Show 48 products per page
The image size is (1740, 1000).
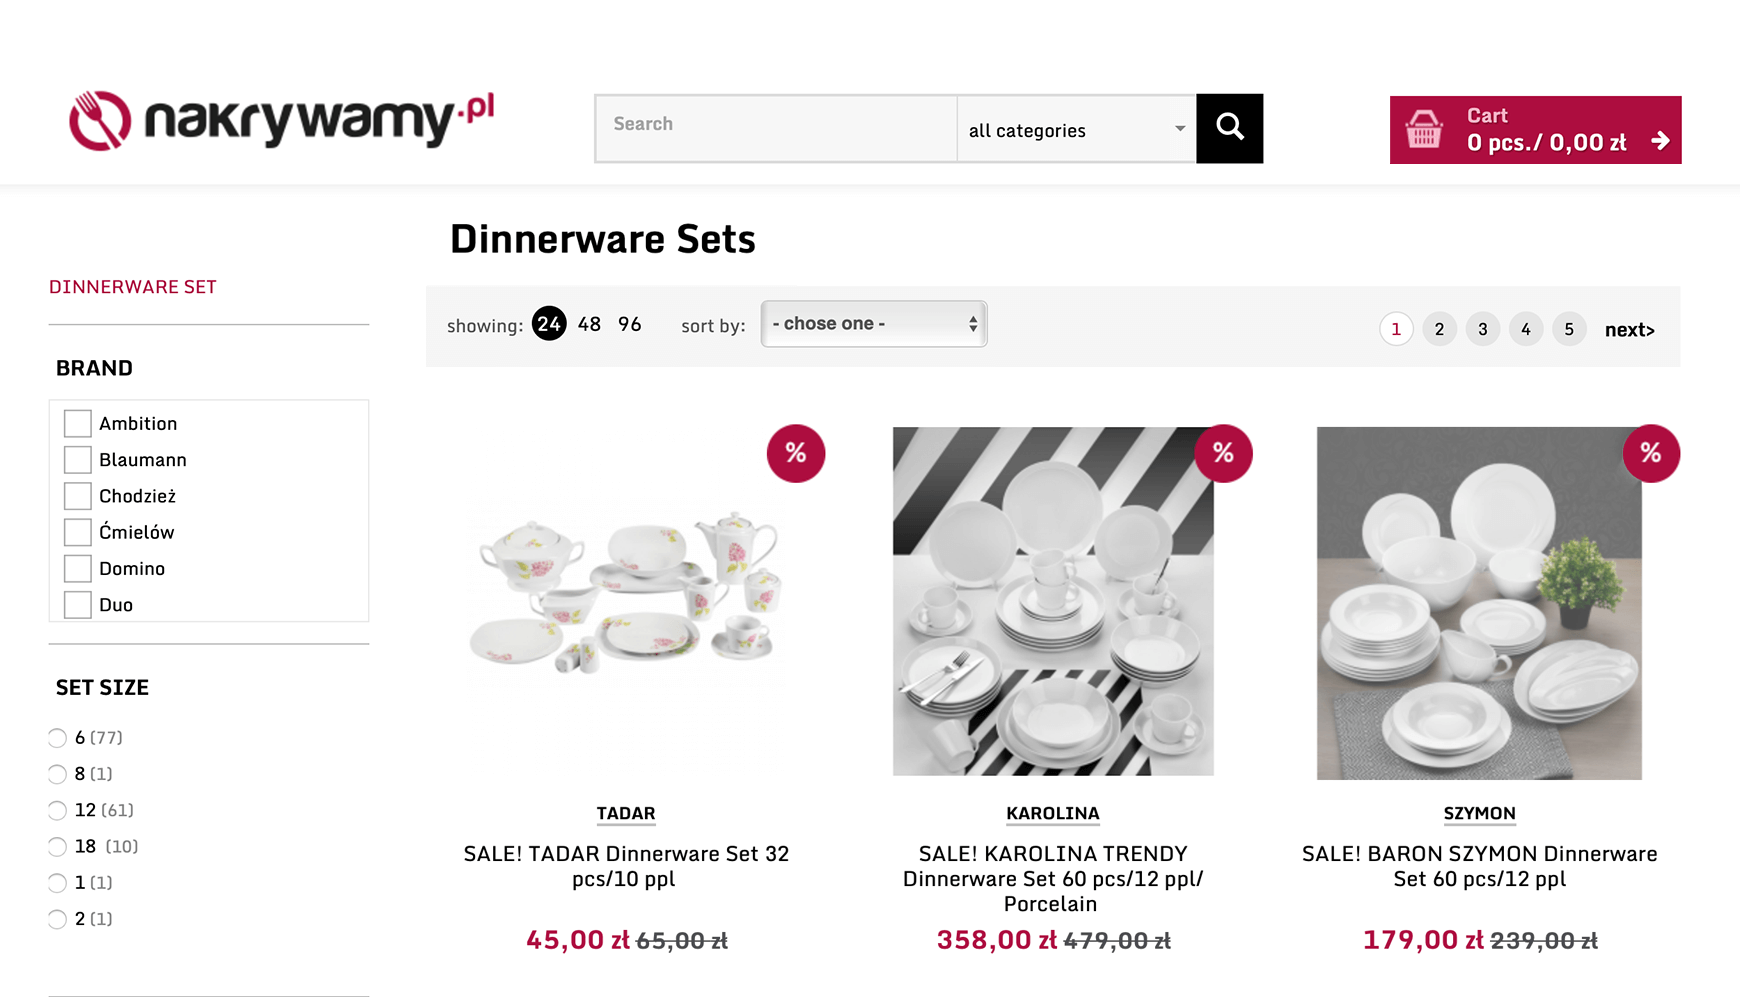[x=589, y=324]
